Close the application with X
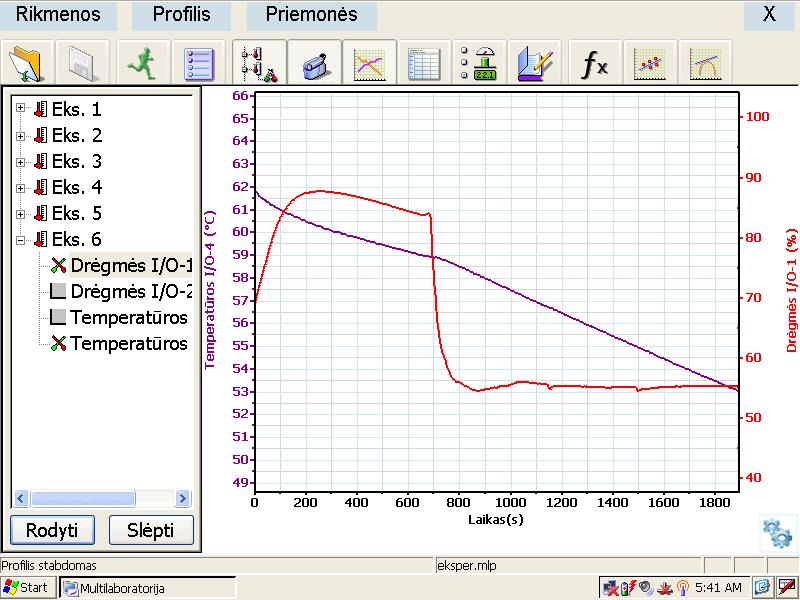The height and width of the screenshot is (600, 800). click(x=769, y=14)
